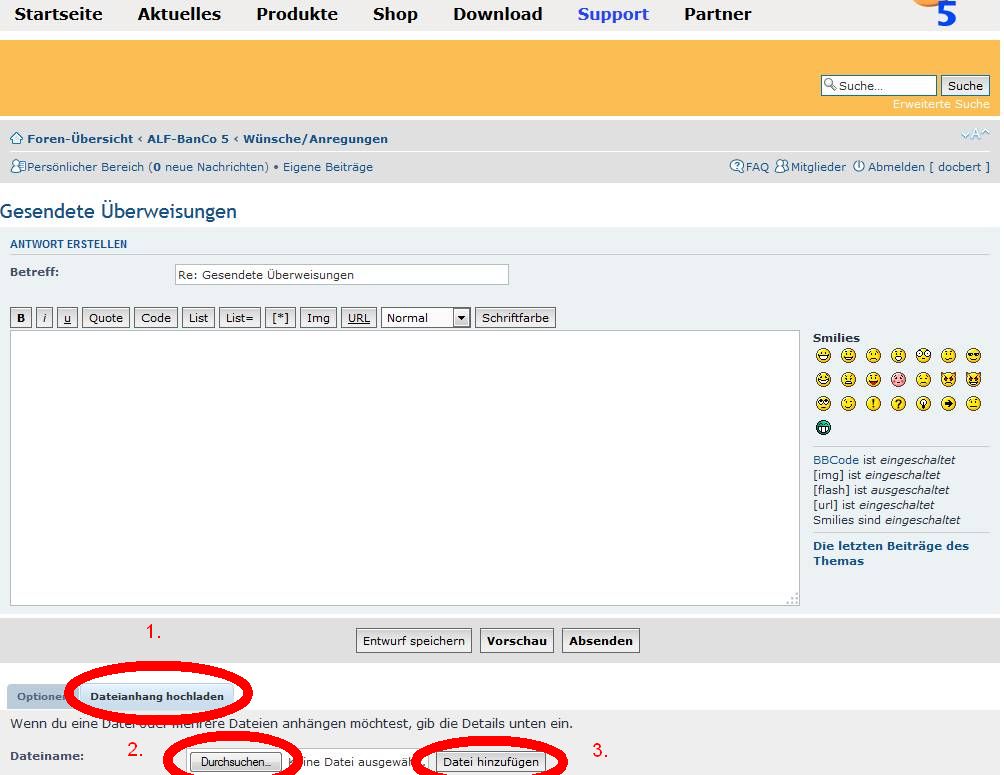Image resolution: width=1004 pixels, height=775 pixels.
Task: Focus the Suche search input field
Action: [x=879, y=85]
